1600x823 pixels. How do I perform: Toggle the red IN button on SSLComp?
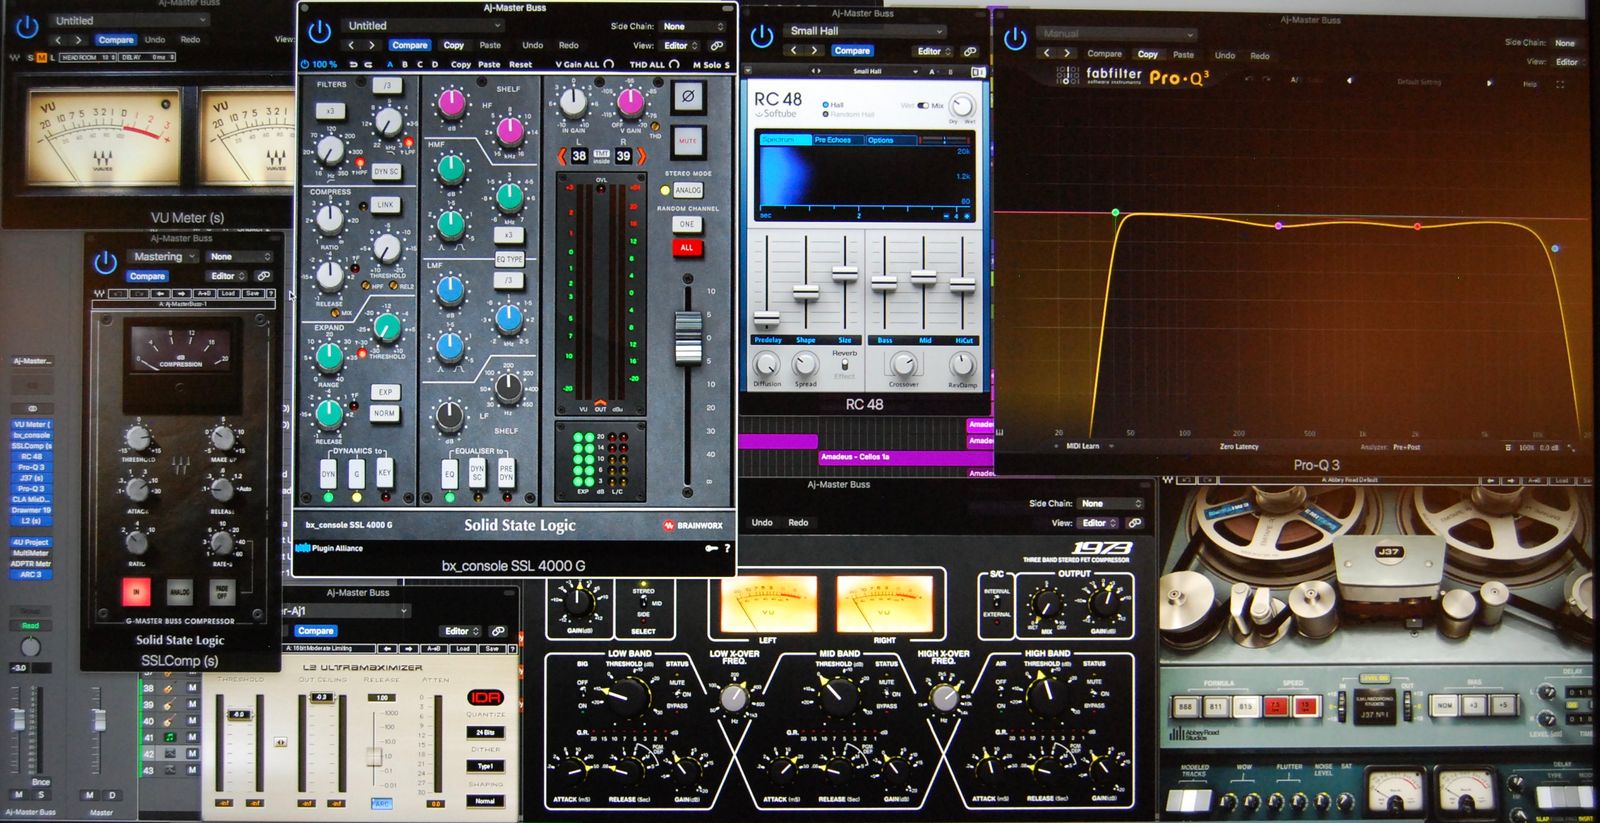coord(136,592)
